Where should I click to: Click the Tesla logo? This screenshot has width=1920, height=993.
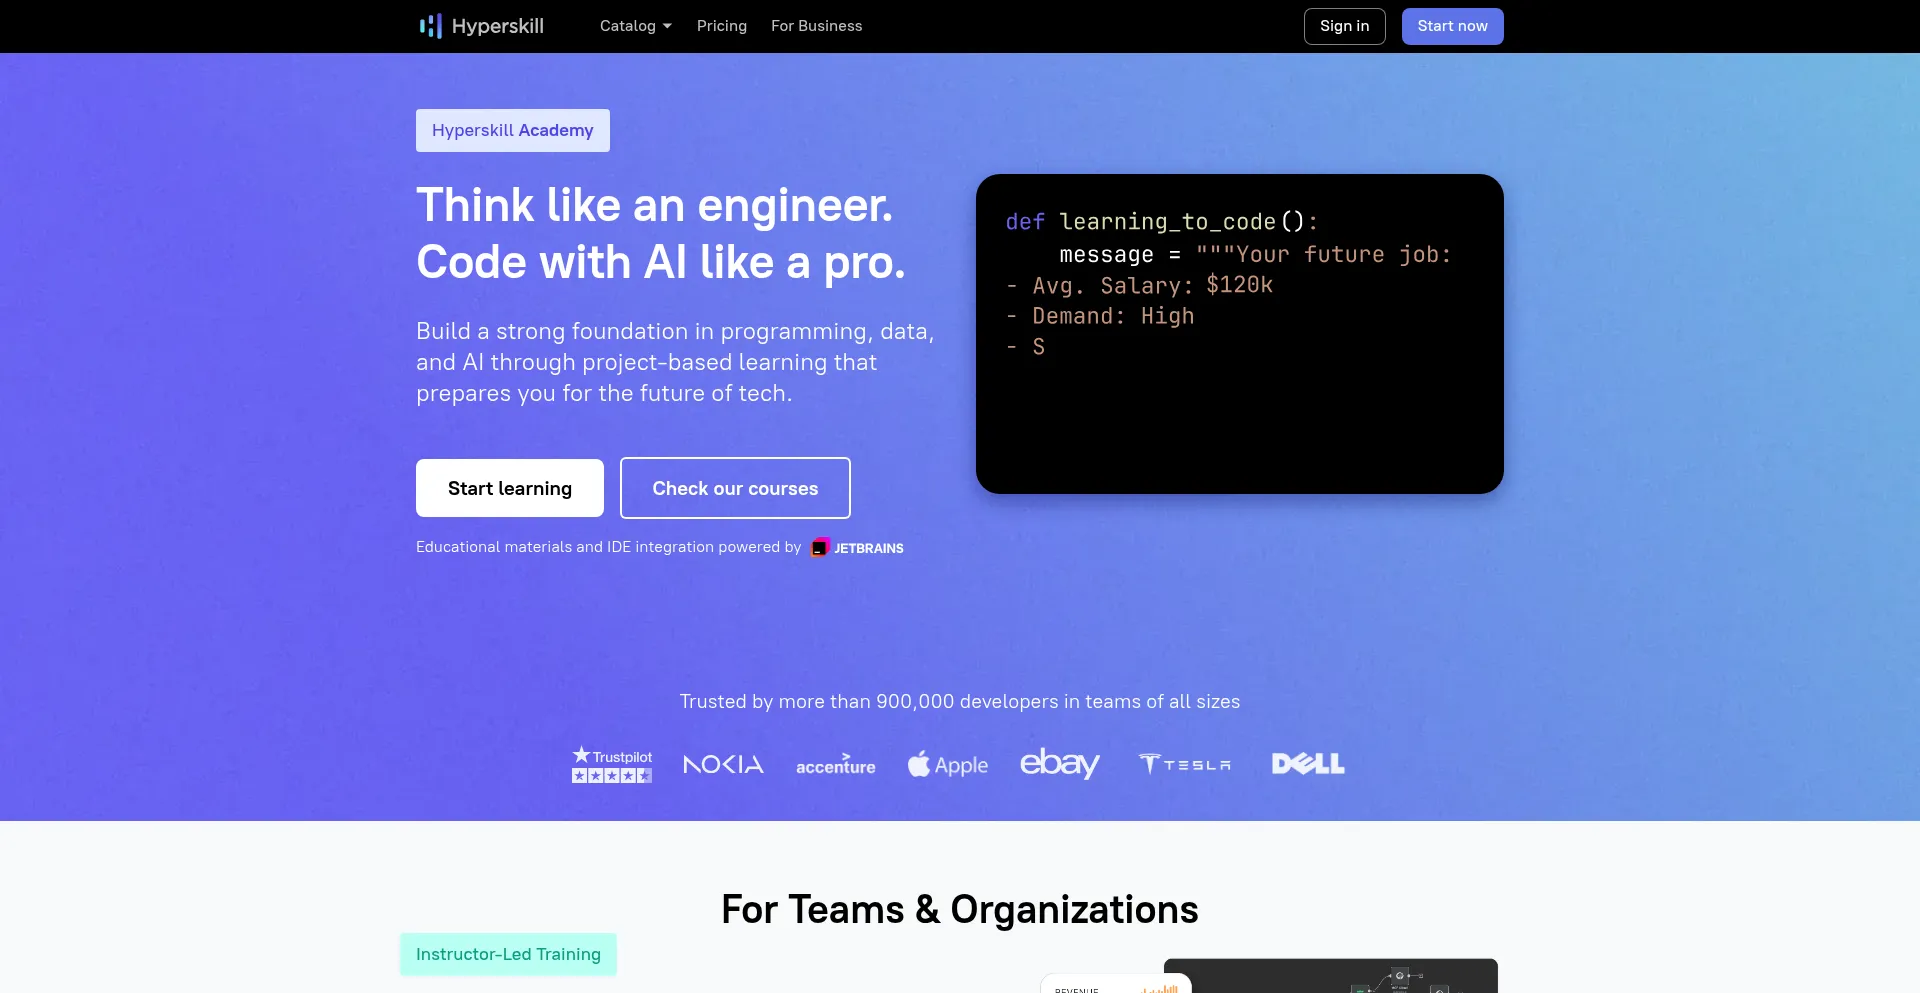pos(1185,765)
